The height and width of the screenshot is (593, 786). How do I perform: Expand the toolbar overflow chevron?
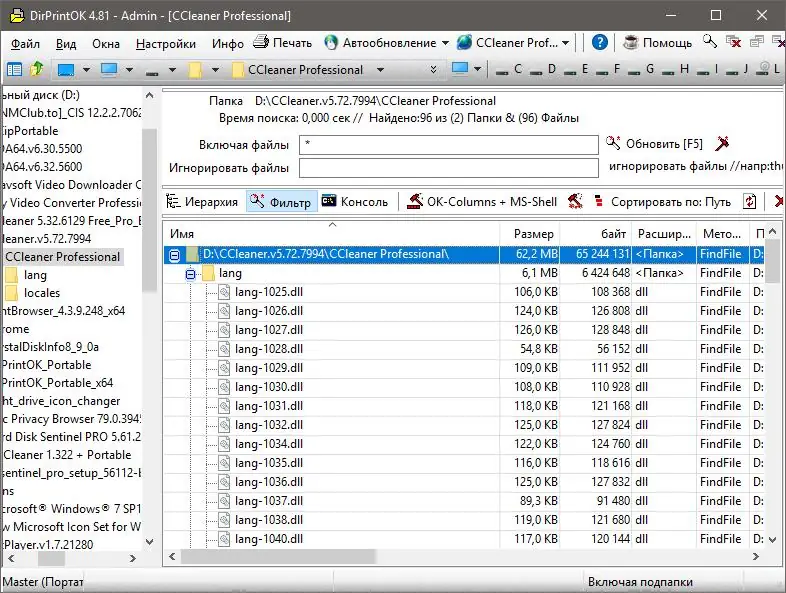pyautogui.click(x=433, y=69)
